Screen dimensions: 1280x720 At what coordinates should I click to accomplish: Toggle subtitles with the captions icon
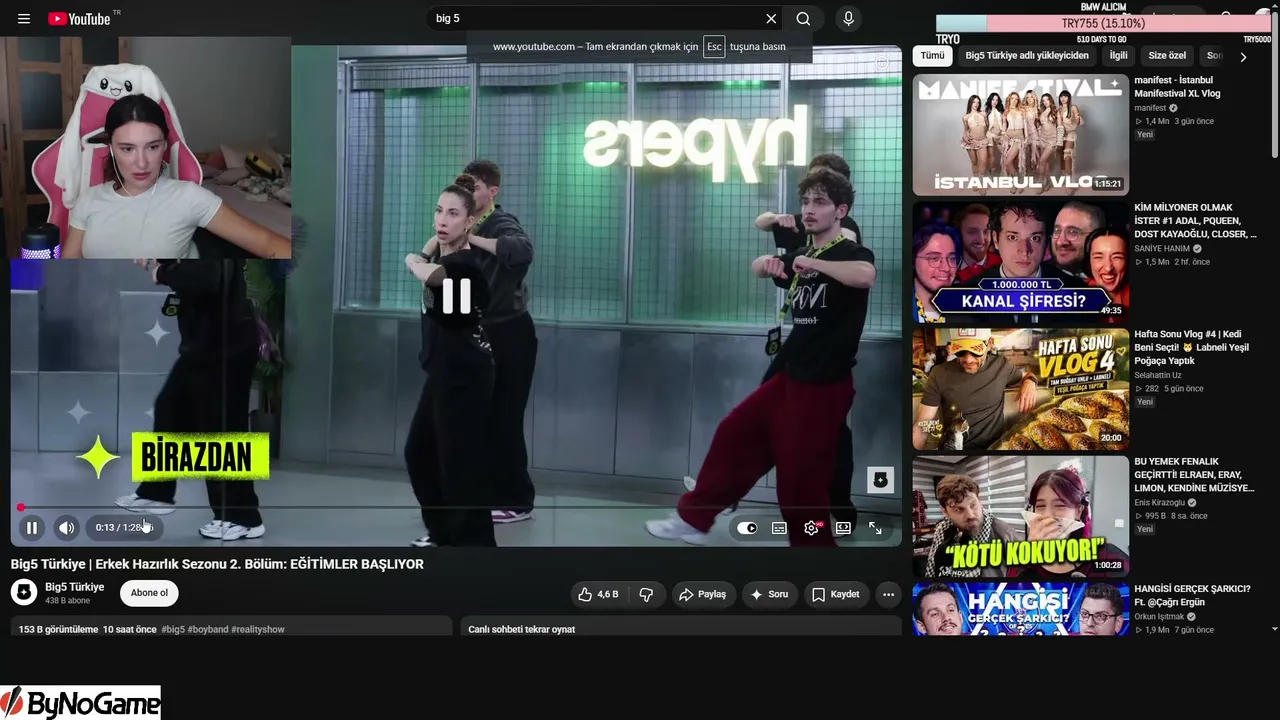tap(779, 528)
